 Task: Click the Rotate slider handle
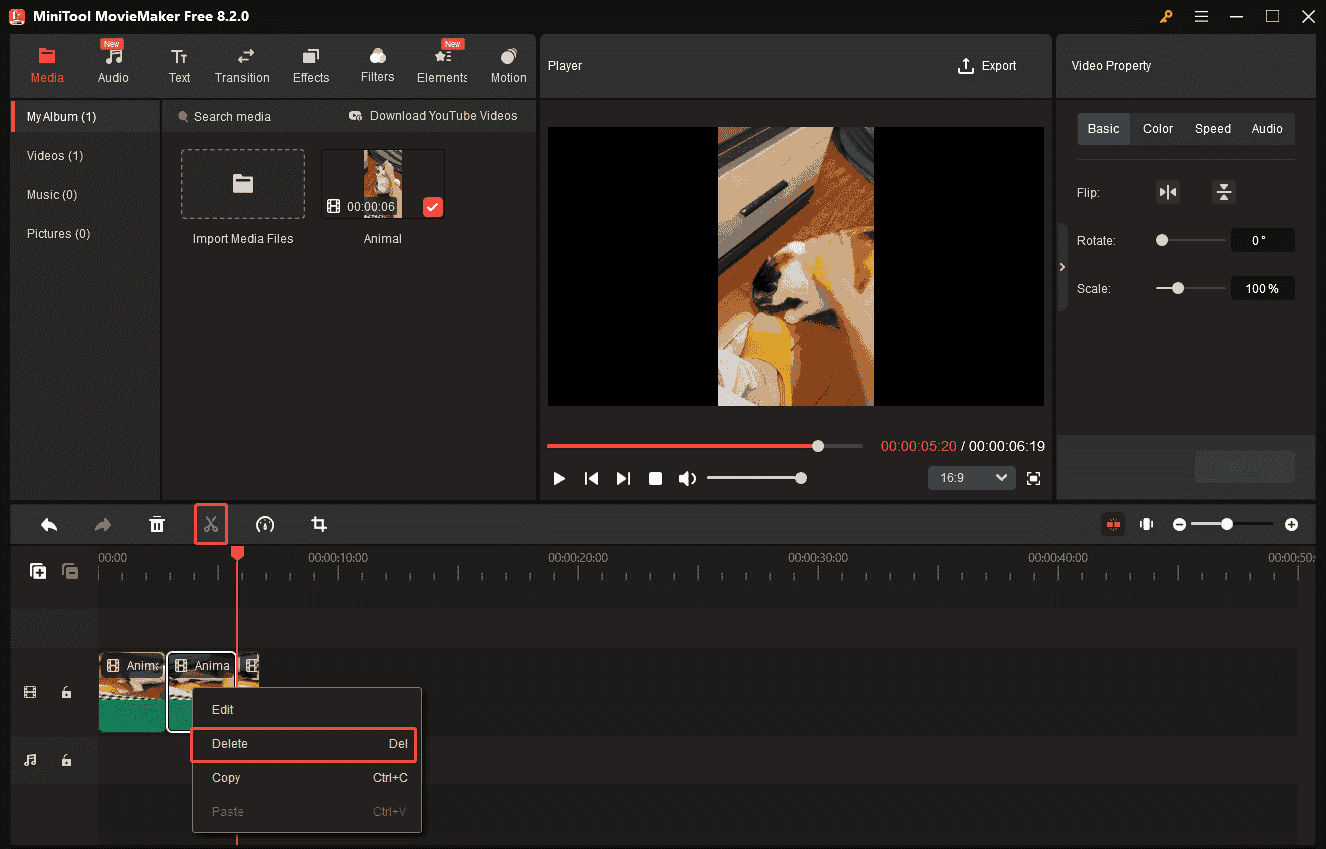1162,240
